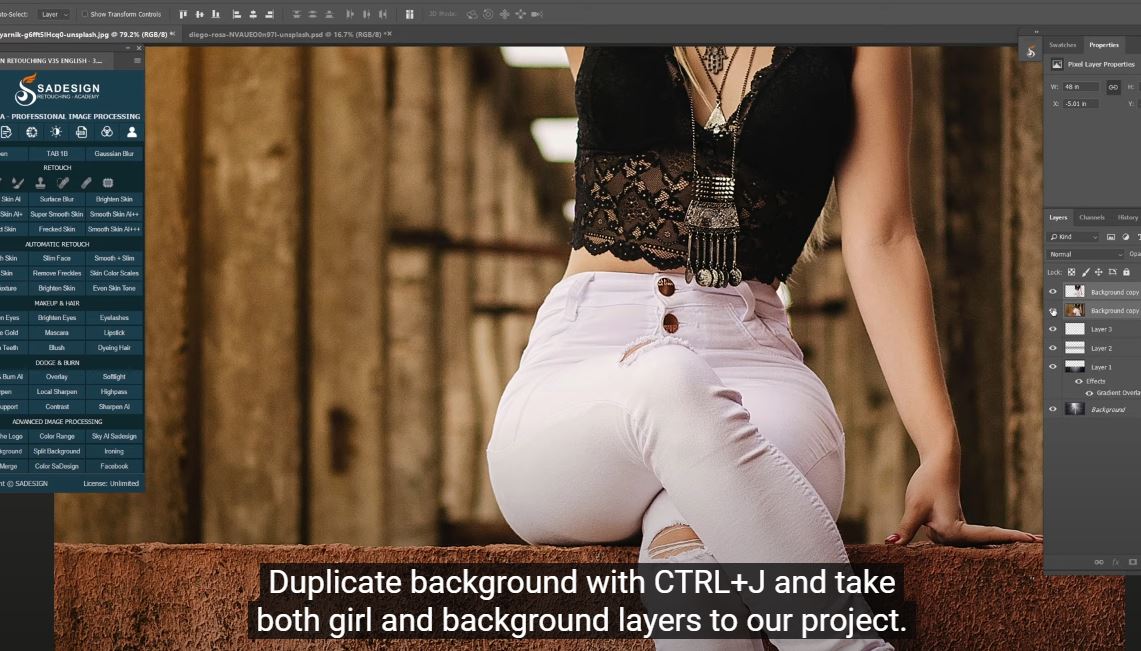Click the SaDesign dock icon beside Swatches

[x=1030, y=52]
